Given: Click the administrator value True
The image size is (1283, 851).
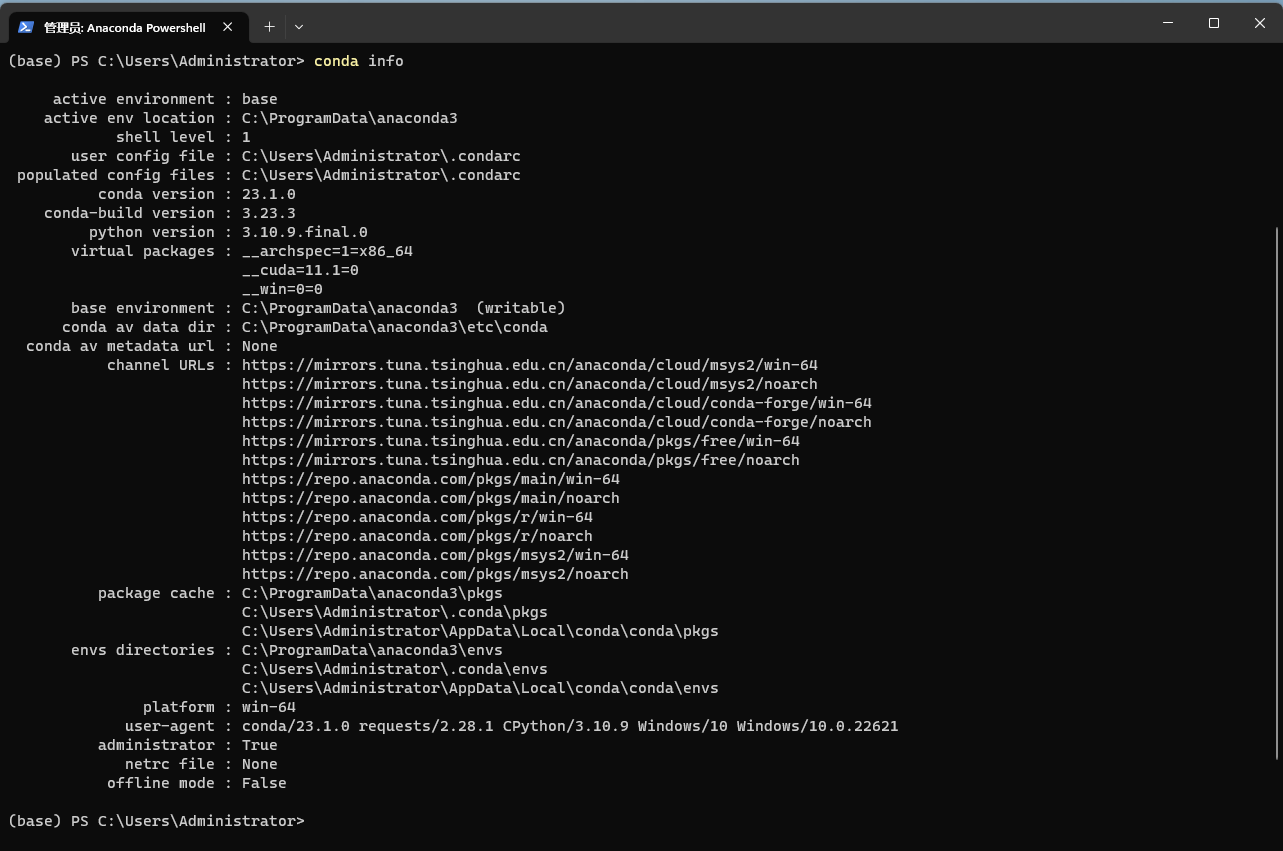Looking at the screenshot, I should point(260,745).
